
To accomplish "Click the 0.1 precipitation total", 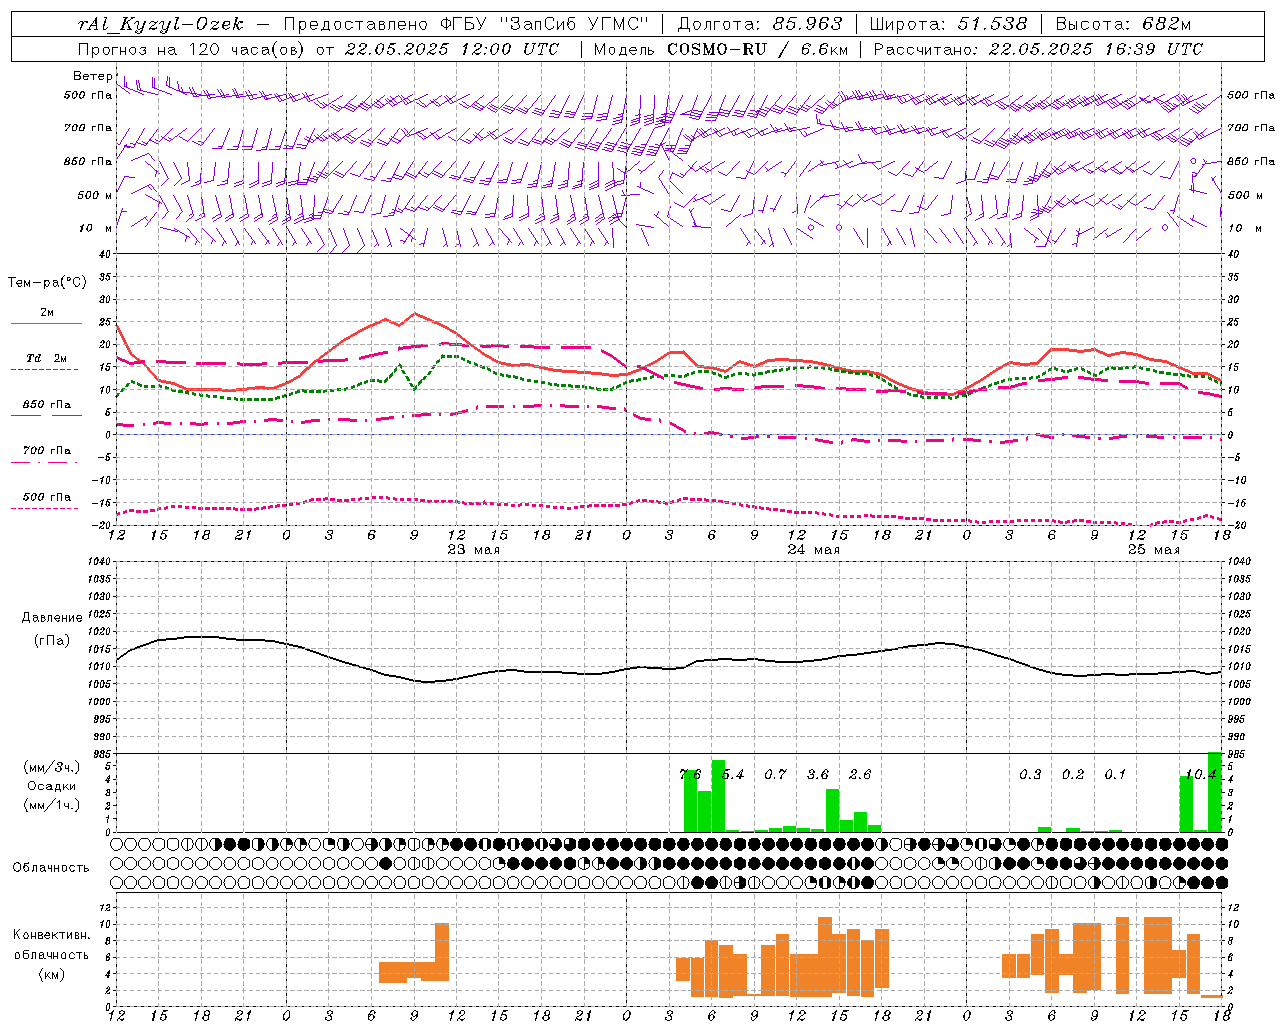I will click(x=1115, y=774).
